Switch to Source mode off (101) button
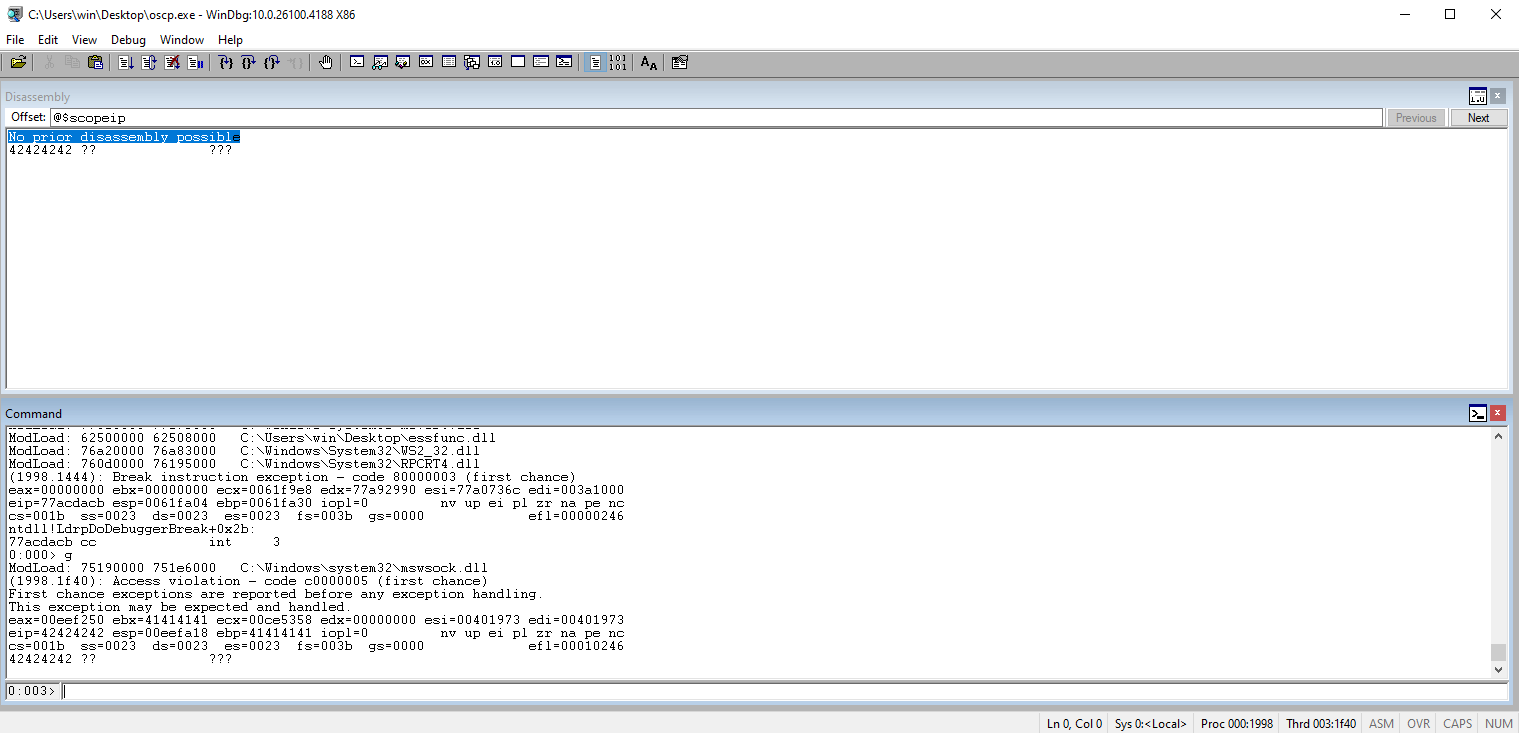The height and width of the screenshot is (733, 1519). point(618,63)
